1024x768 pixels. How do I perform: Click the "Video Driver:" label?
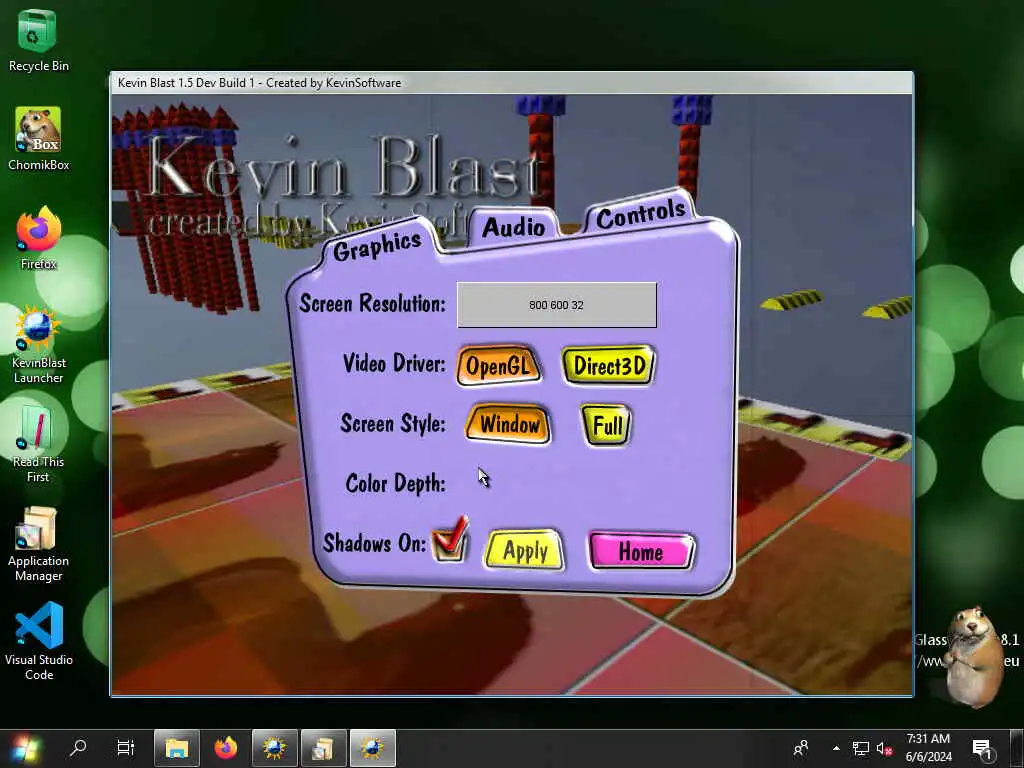tap(394, 363)
